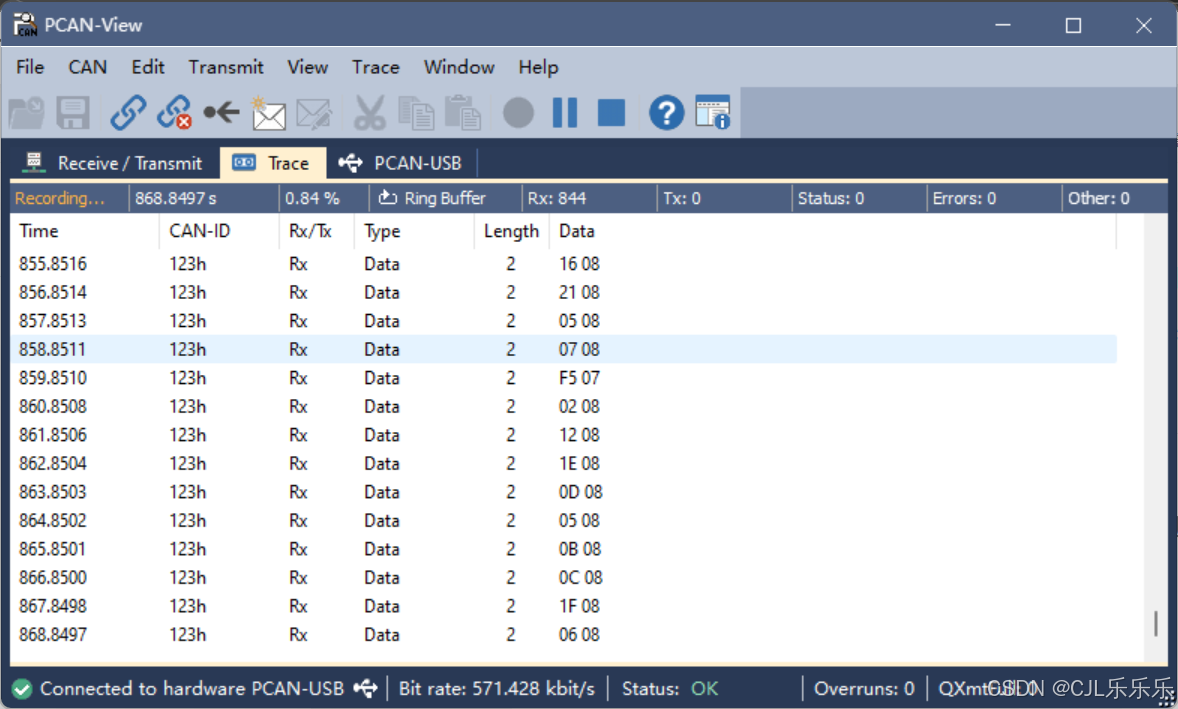Open the View menu

(307, 67)
